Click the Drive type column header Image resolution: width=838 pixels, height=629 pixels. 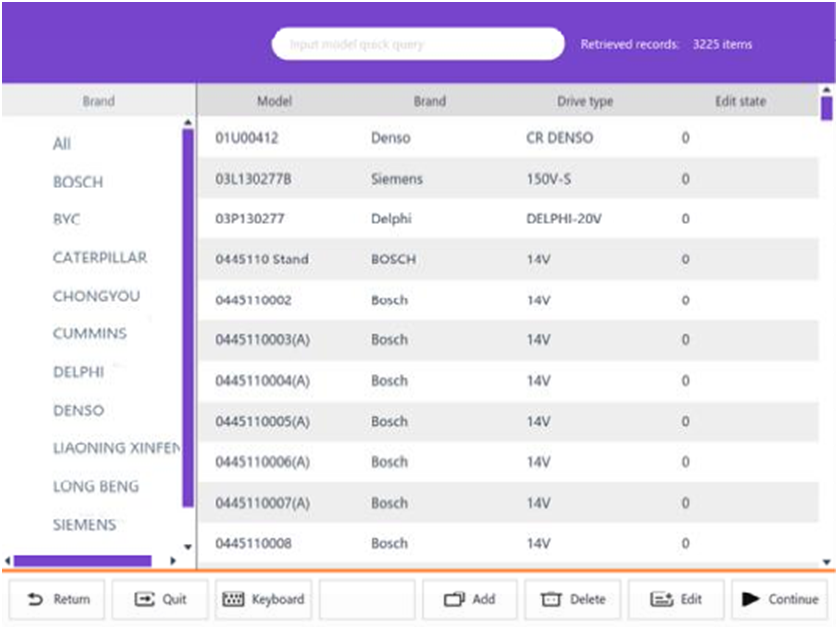585,101
